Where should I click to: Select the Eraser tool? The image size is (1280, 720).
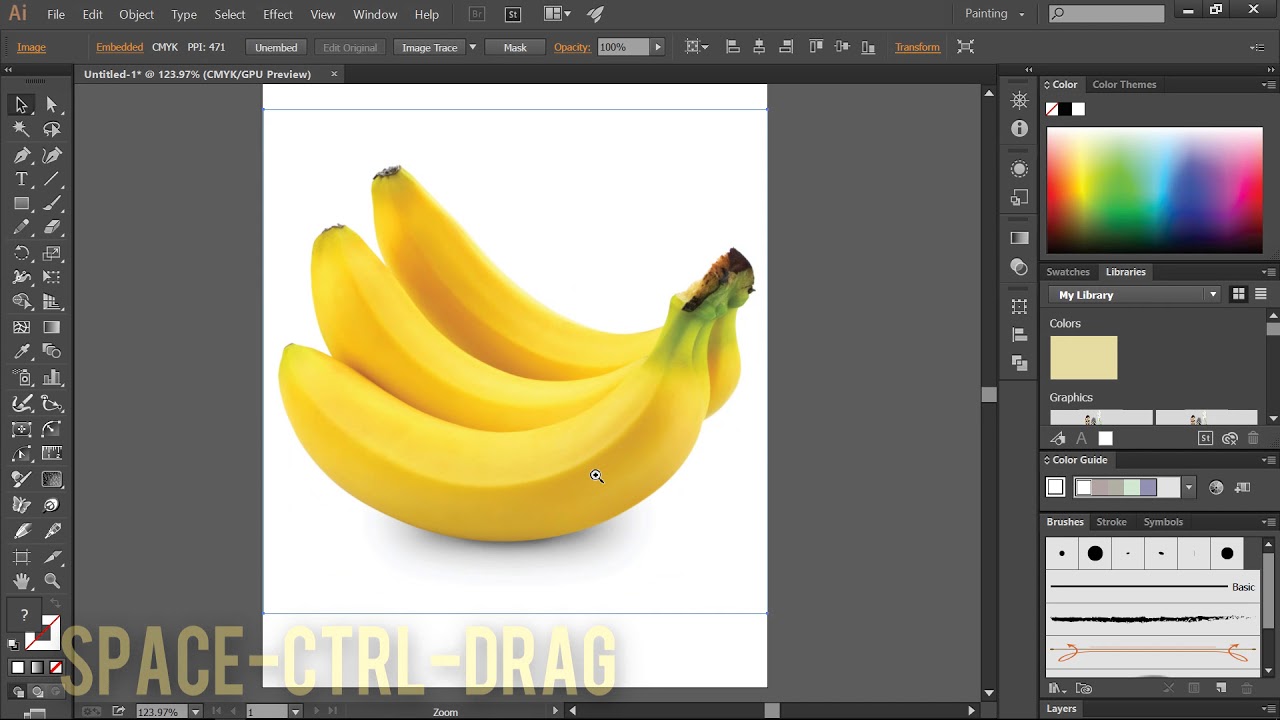point(52,228)
